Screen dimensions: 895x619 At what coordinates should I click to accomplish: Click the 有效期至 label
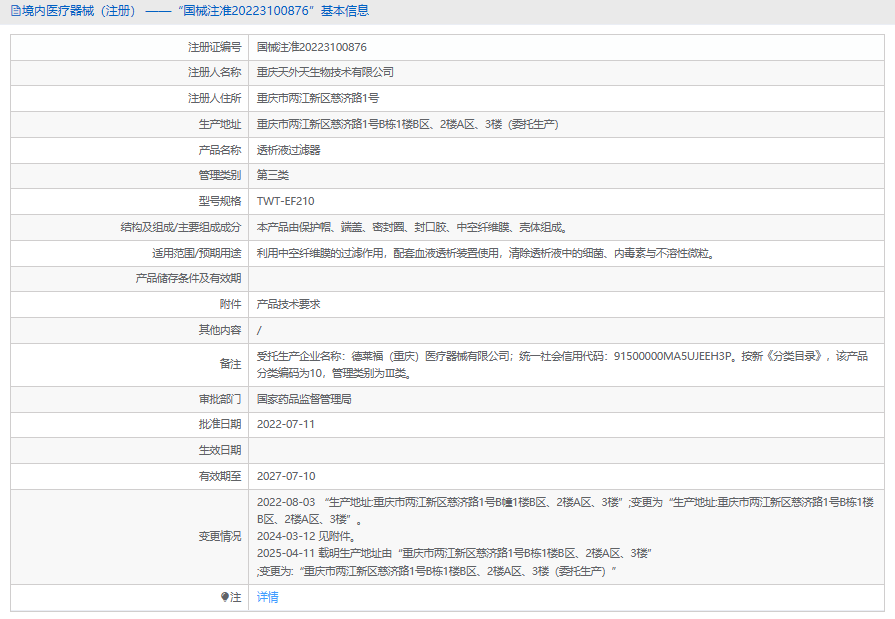pyautogui.click(x=220, y=476)
